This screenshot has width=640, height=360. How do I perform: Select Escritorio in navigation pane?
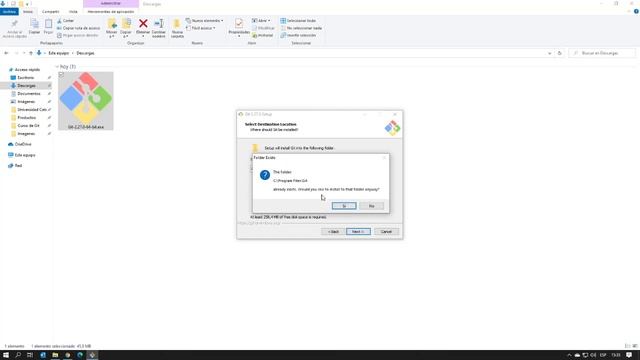click(25, 78)
